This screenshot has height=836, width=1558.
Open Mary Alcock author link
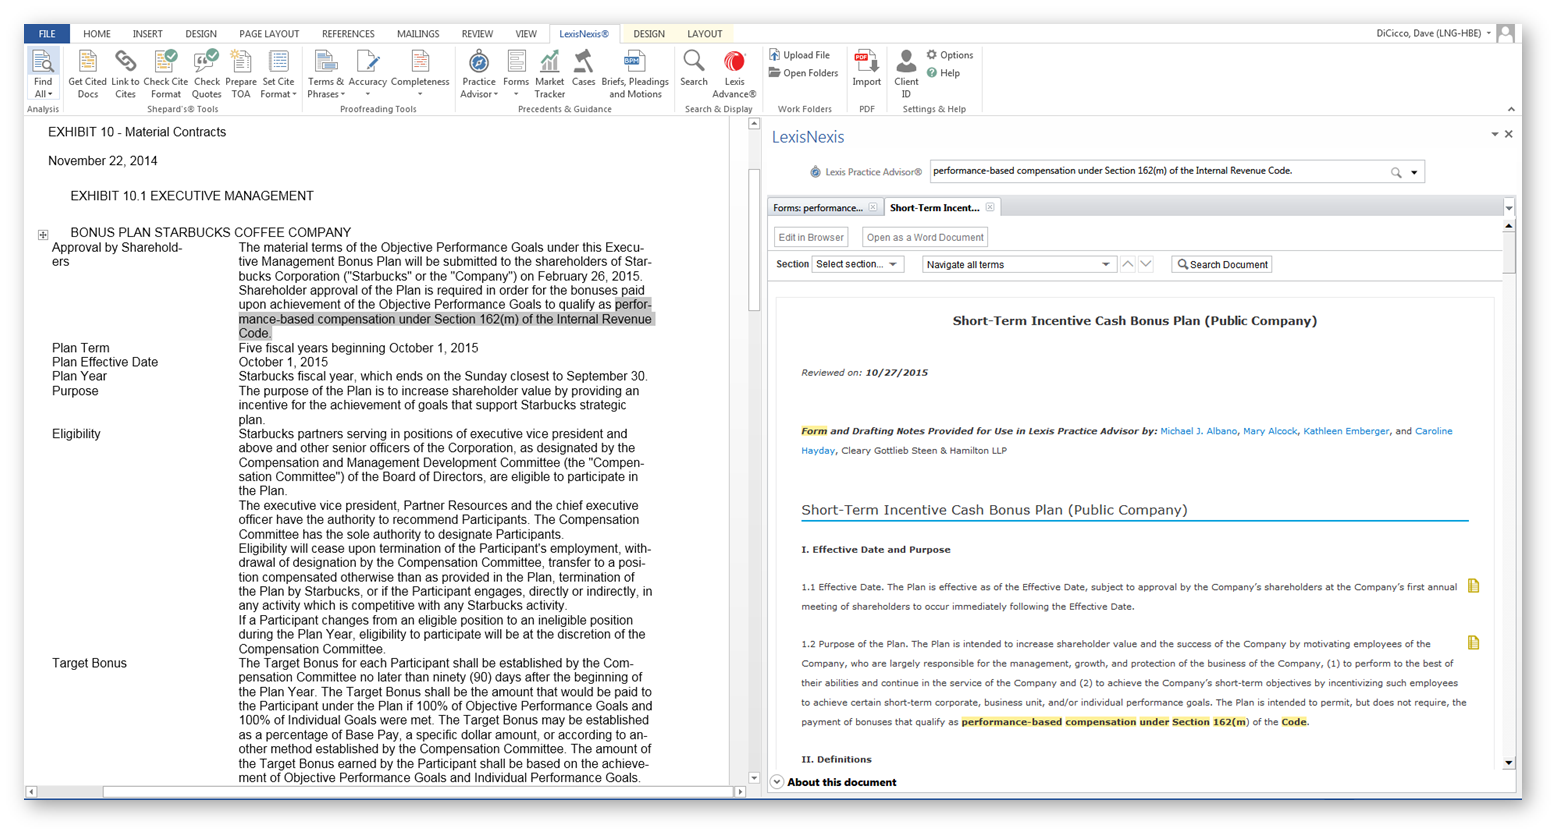1270,431
